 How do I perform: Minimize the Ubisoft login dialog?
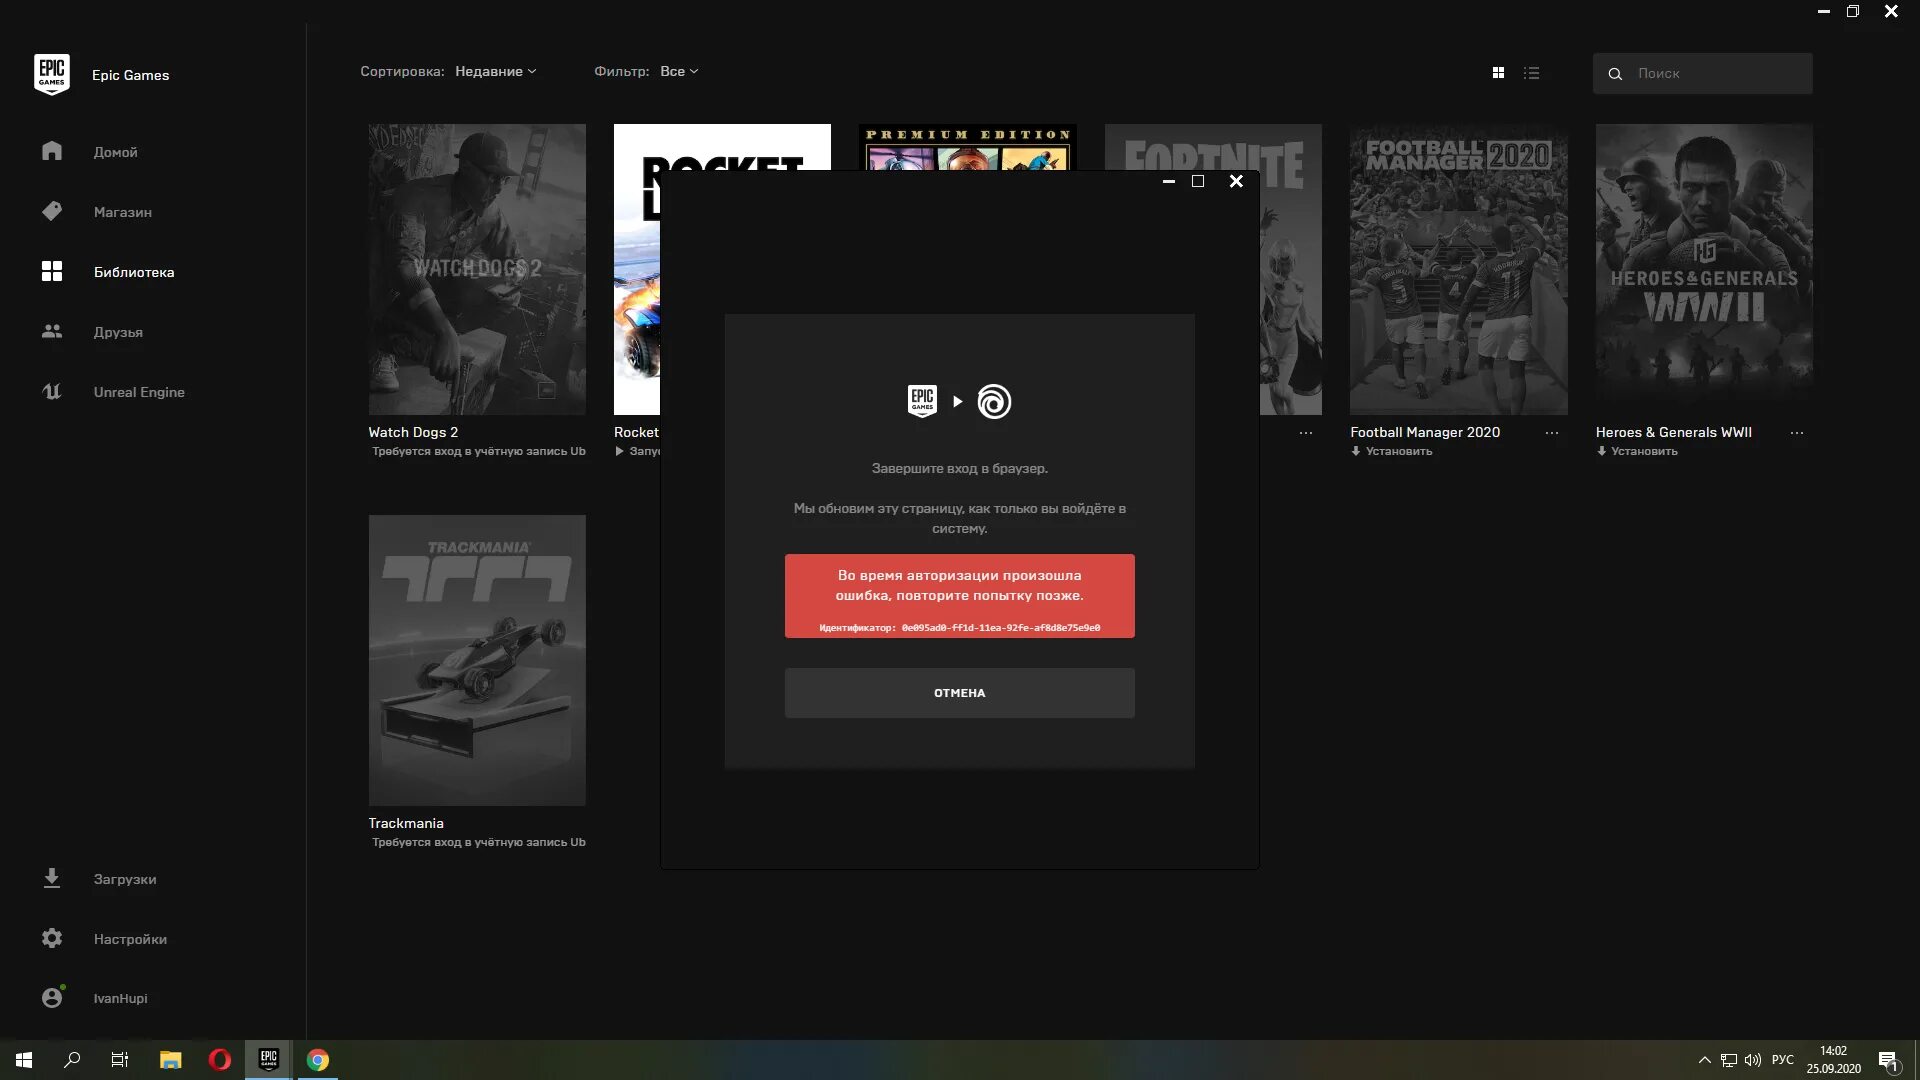(x=1168, y=181)
